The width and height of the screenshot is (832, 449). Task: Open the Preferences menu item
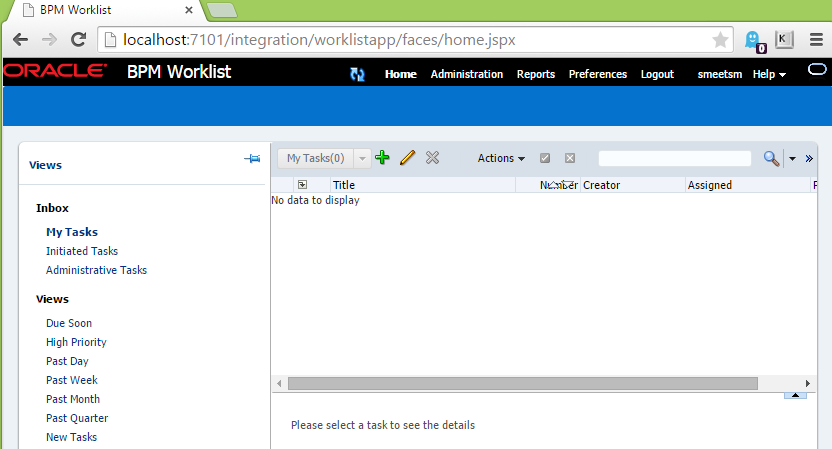[x=598, y=74]
